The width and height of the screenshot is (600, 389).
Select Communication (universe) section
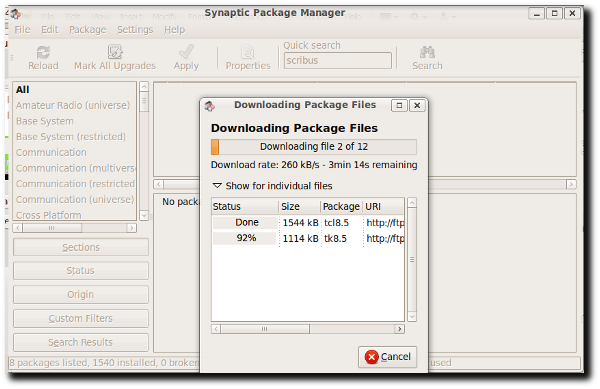pos(75,199)
